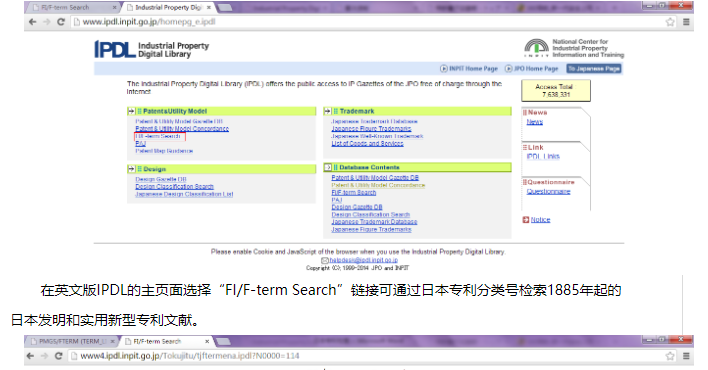Viewport: 708px width, 370px height.
Task: Click forward arrow in upper browser window
Action: [47, 22]
